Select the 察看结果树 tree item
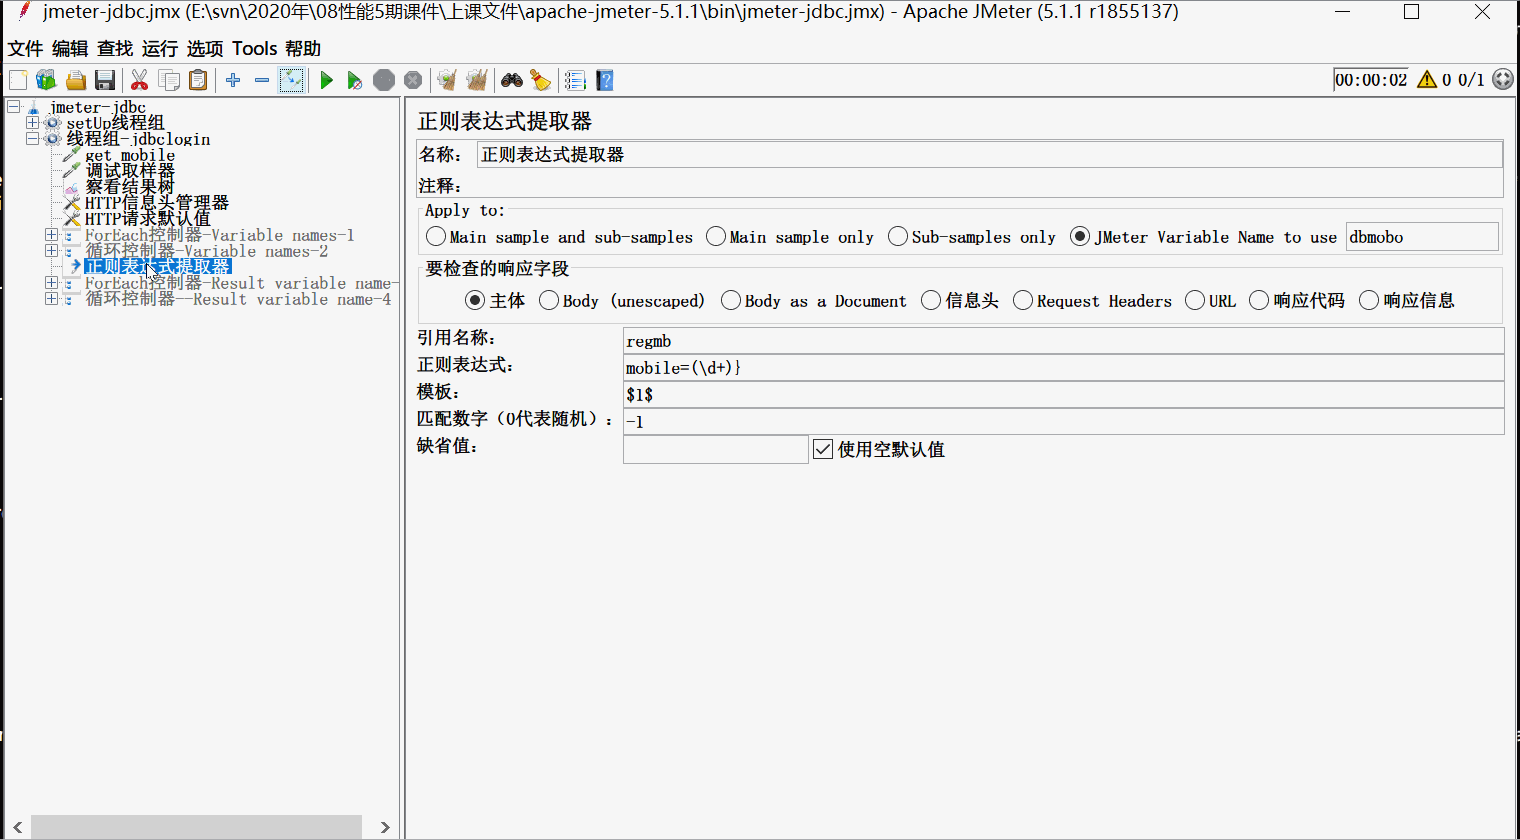The image size is (1520, 840). tap(129, 187)
